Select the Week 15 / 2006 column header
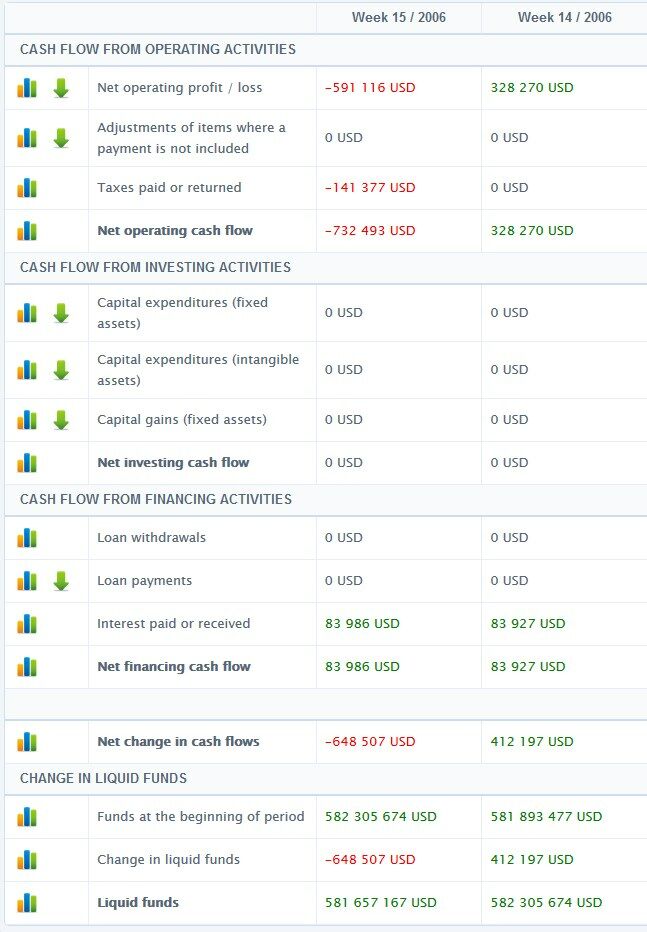The width and height of the screenshot is (647, 932). pyautogui.click(x=398, y=17)
